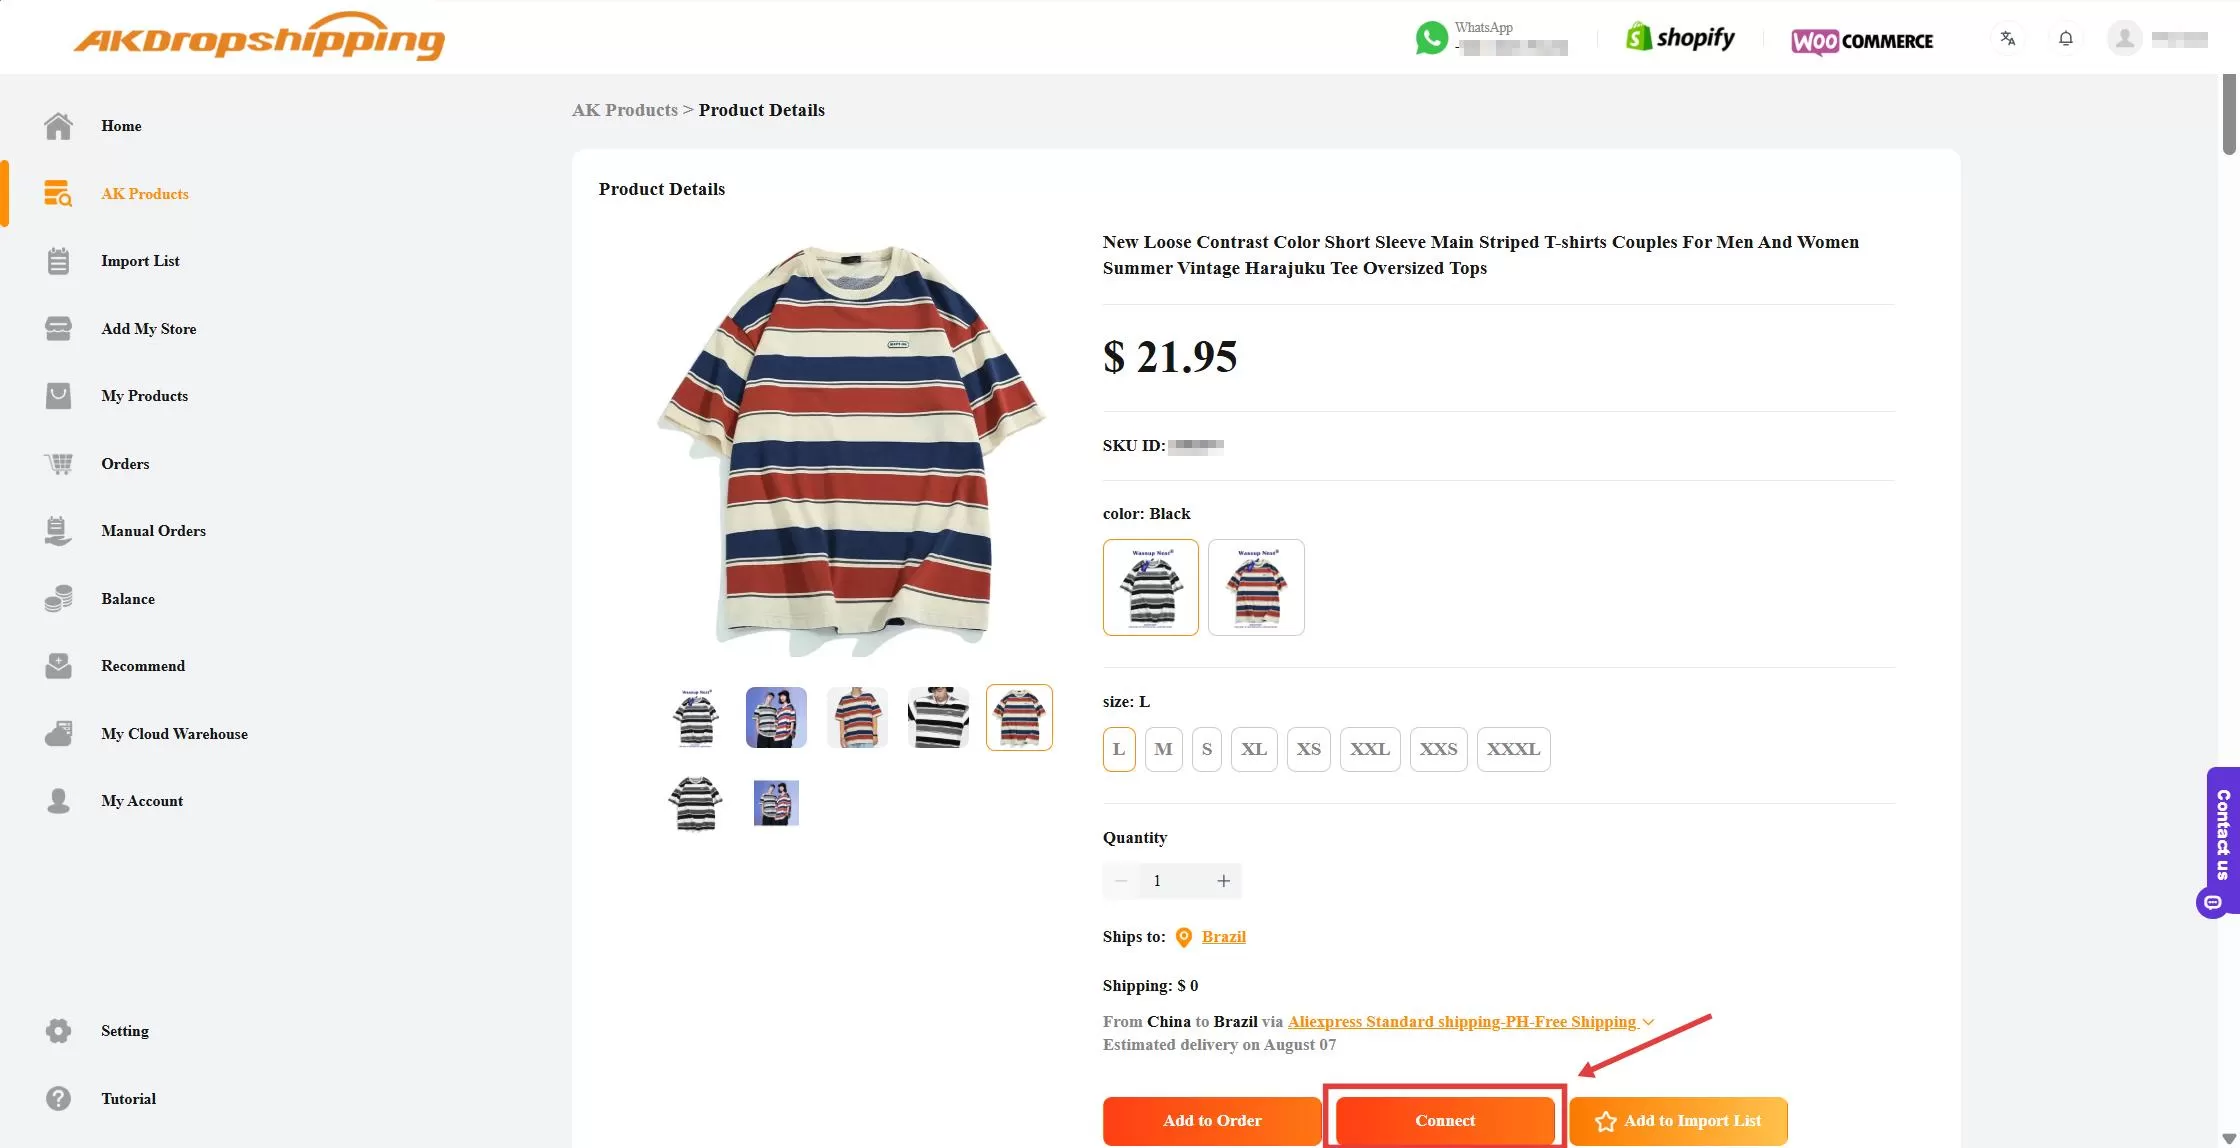Select size XL
Viewport: 2240px width, 1148px height.
click(1254, 749)
